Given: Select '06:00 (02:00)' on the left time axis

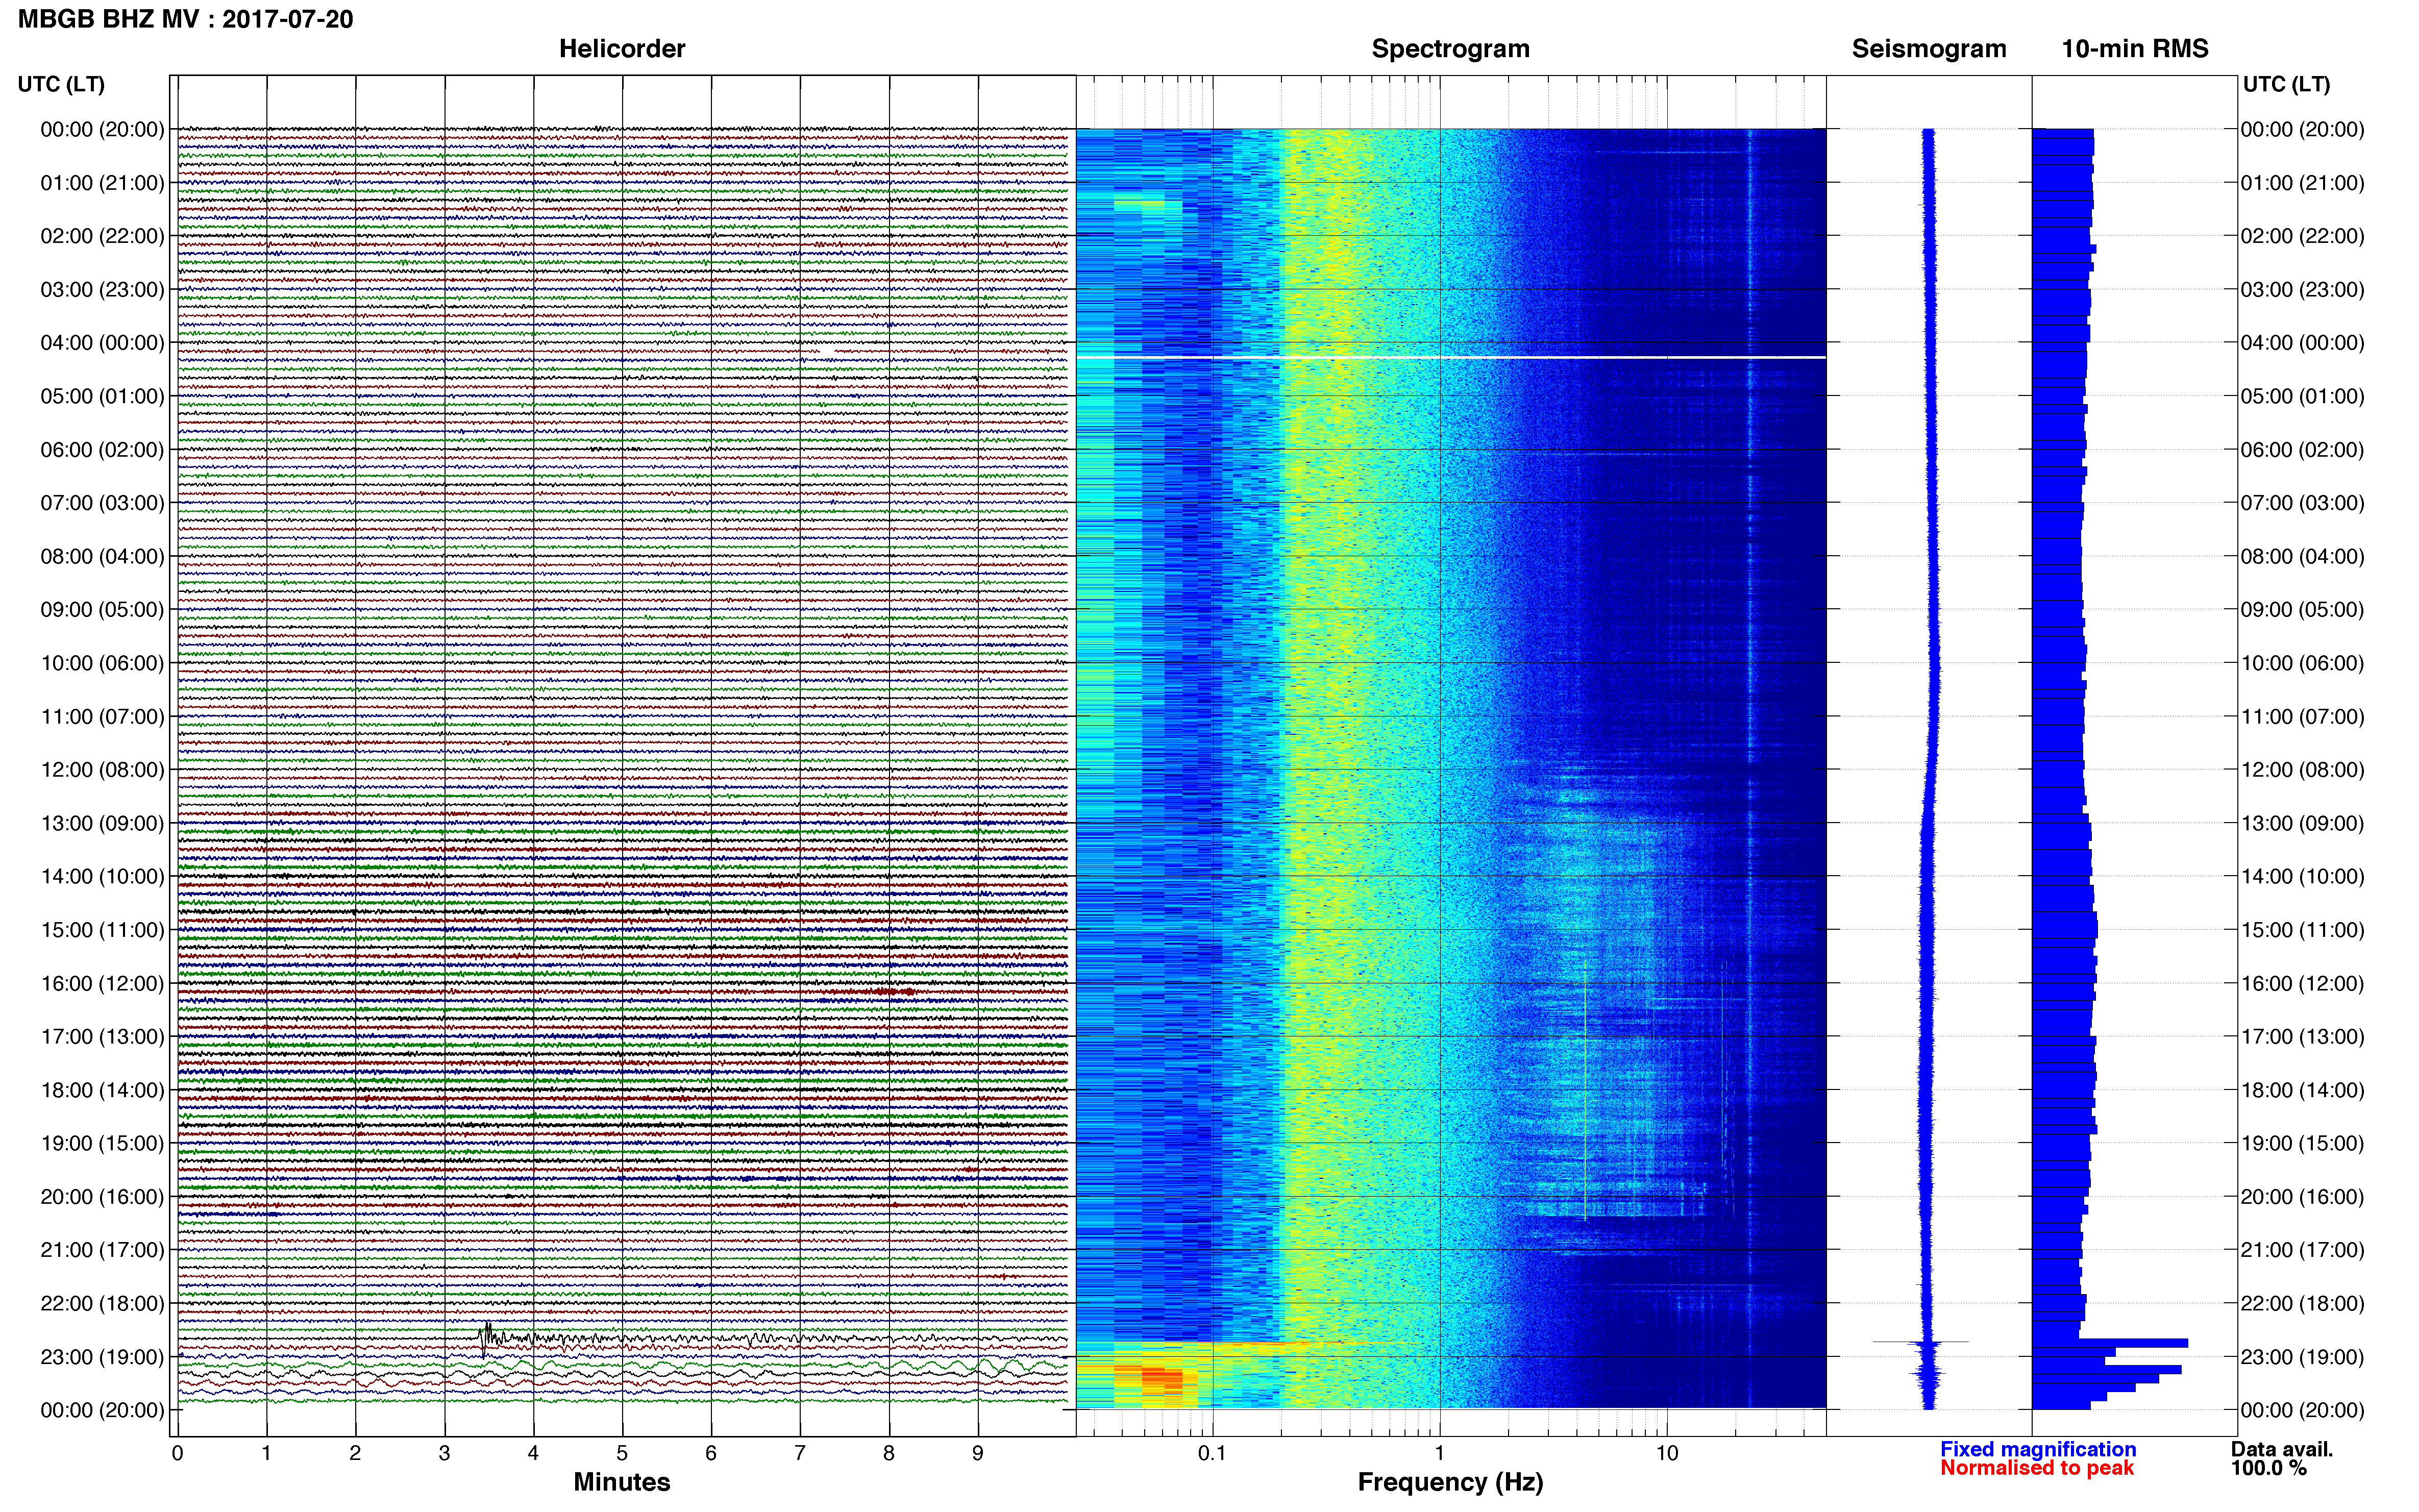Looking at the screenshot, I should [x=102, y=450].
